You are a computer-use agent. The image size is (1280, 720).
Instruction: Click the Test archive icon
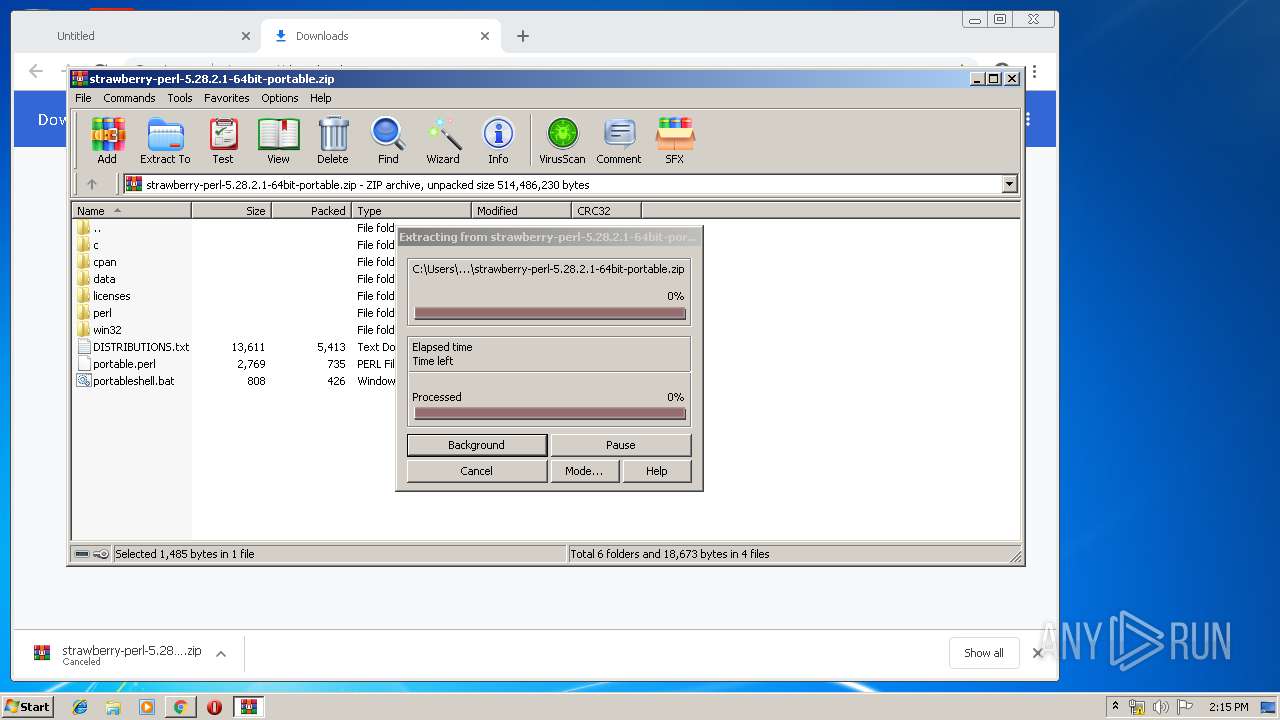[x=223, y=140]
